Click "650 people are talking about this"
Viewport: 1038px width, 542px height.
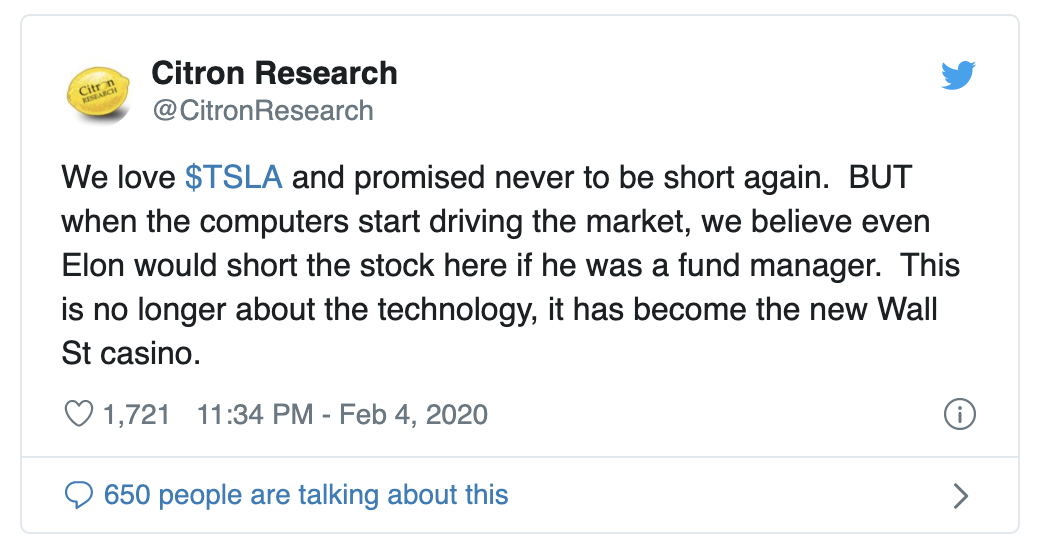click(306, 495)
